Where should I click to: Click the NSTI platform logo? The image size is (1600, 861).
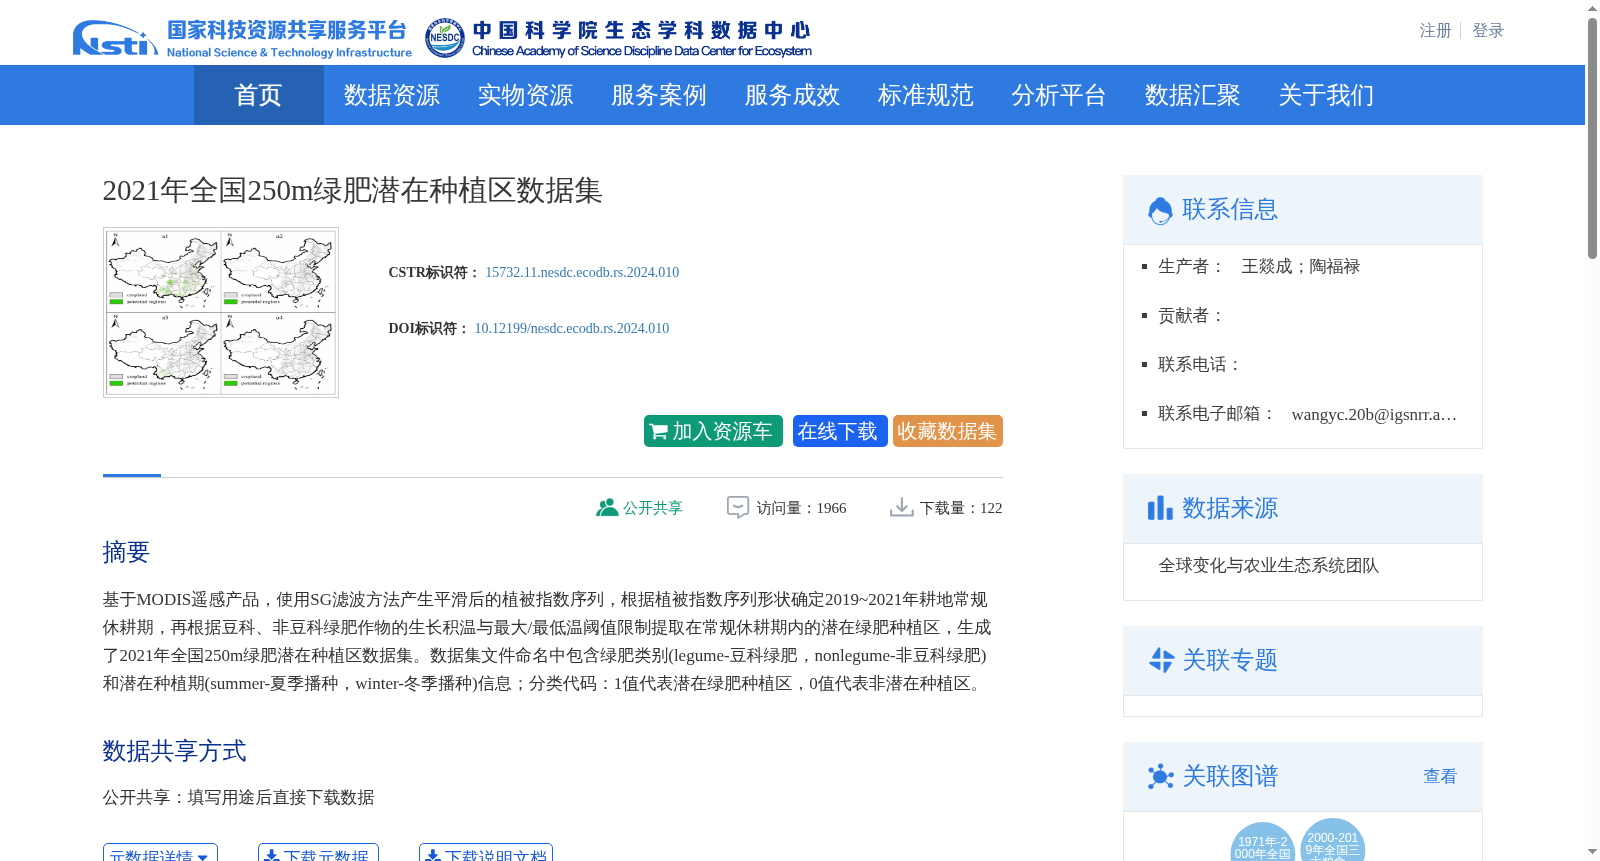click(242, 38)
